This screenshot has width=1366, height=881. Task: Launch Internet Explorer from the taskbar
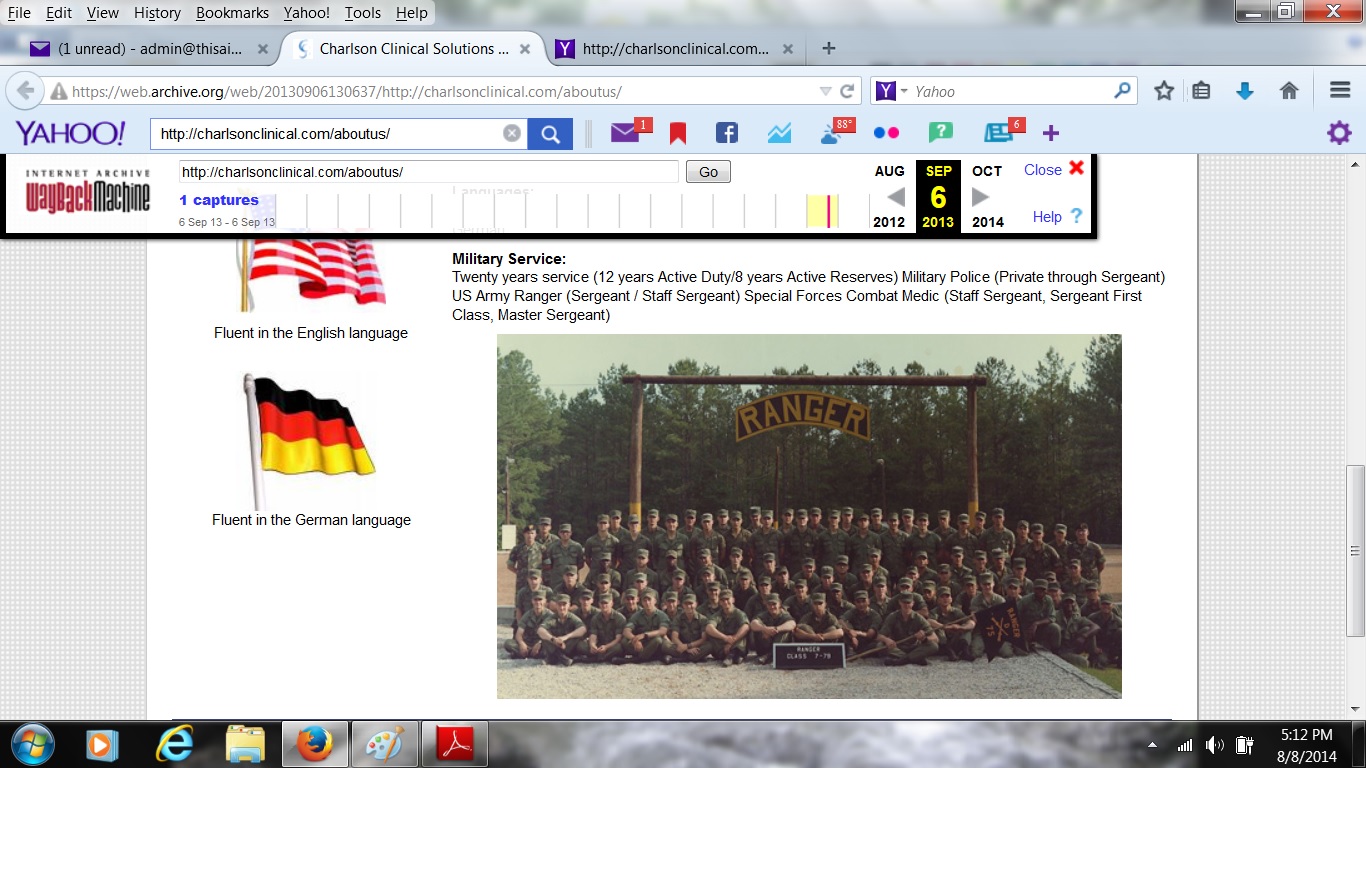[174, 745]
